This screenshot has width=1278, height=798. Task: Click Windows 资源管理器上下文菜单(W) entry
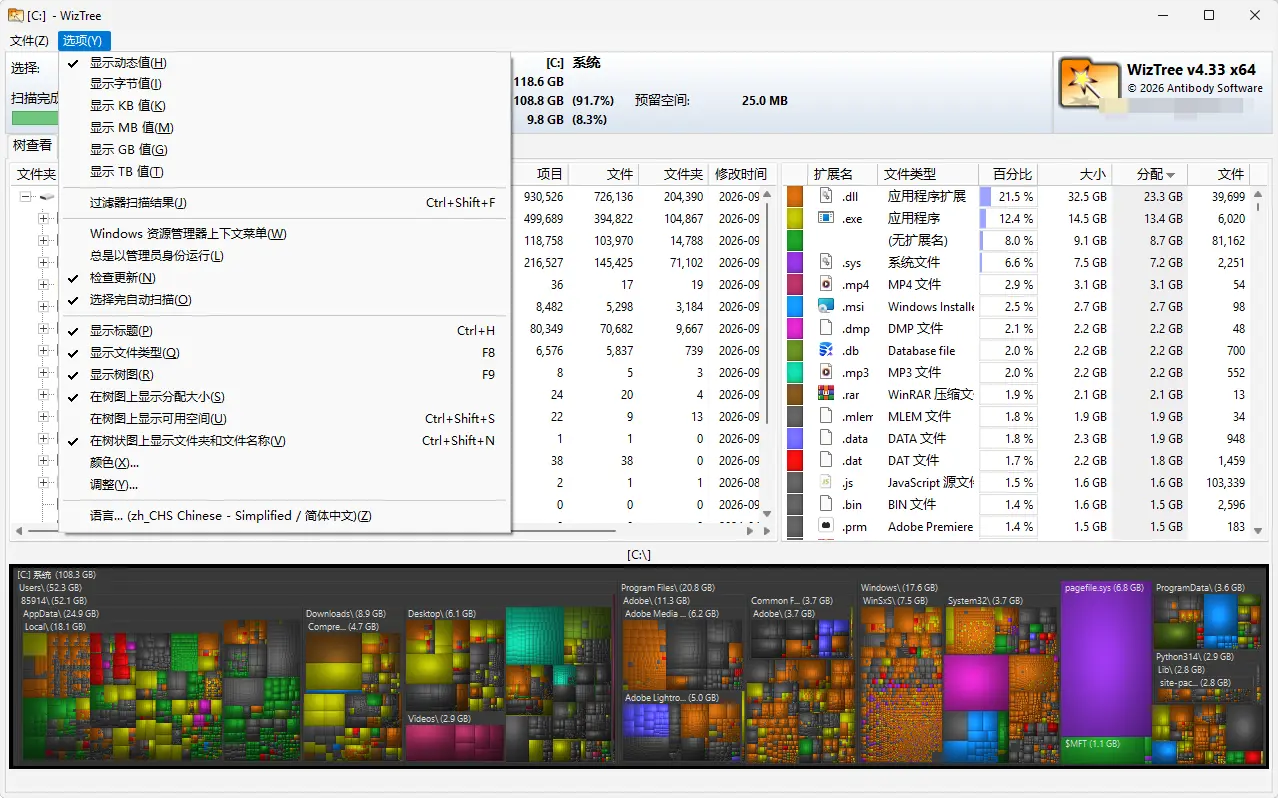point(285,234)
